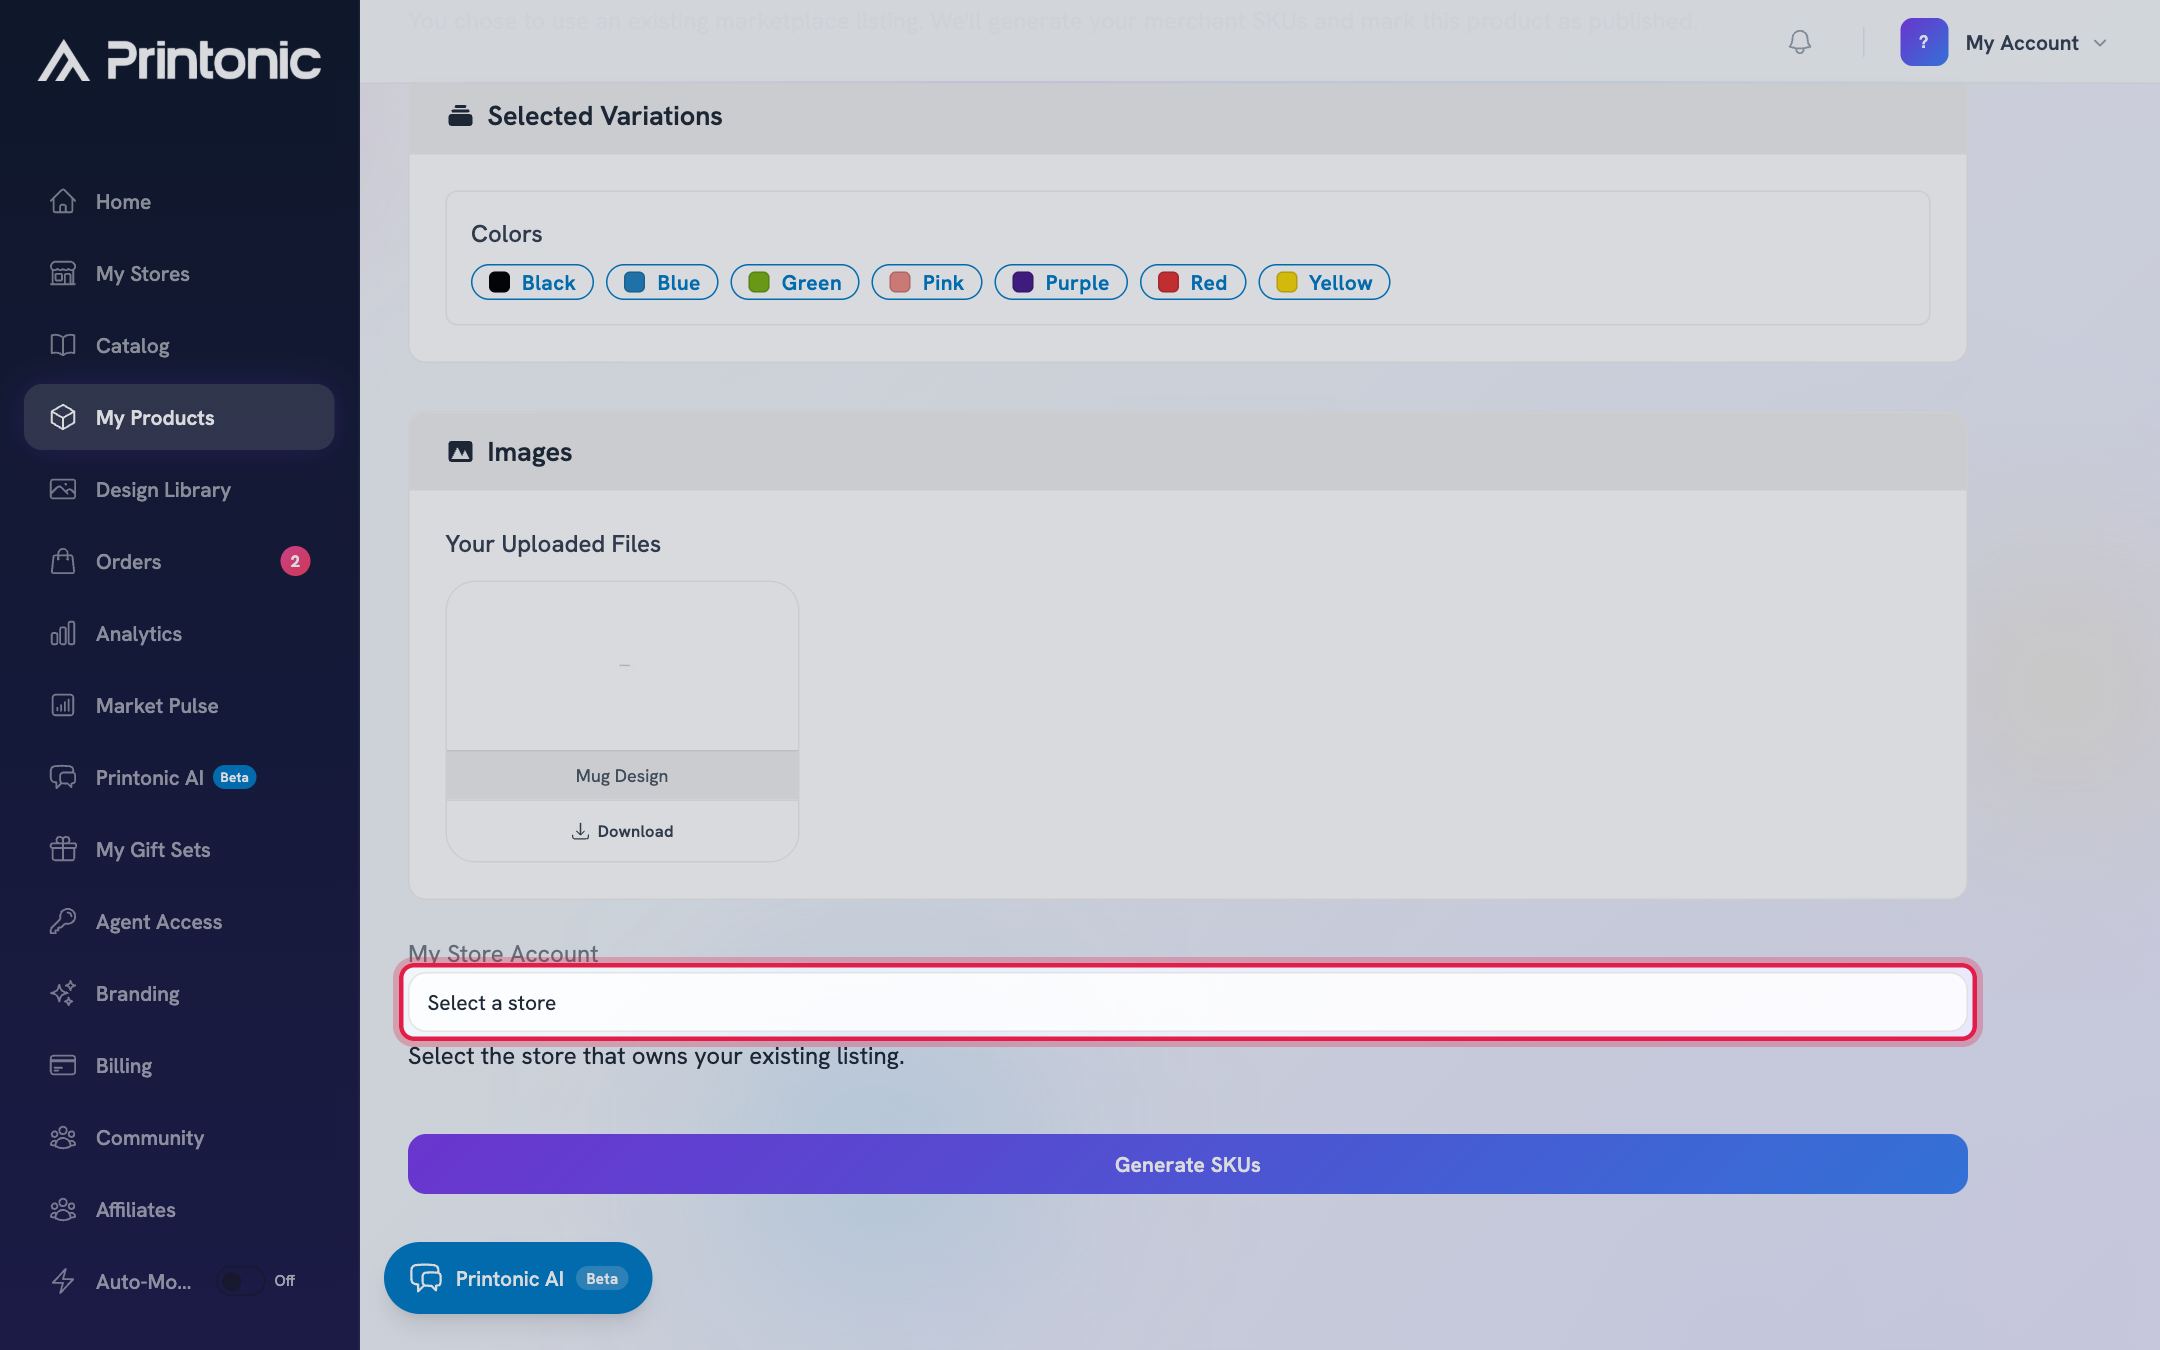Click the Images section picture icon

tap(460, 452)
